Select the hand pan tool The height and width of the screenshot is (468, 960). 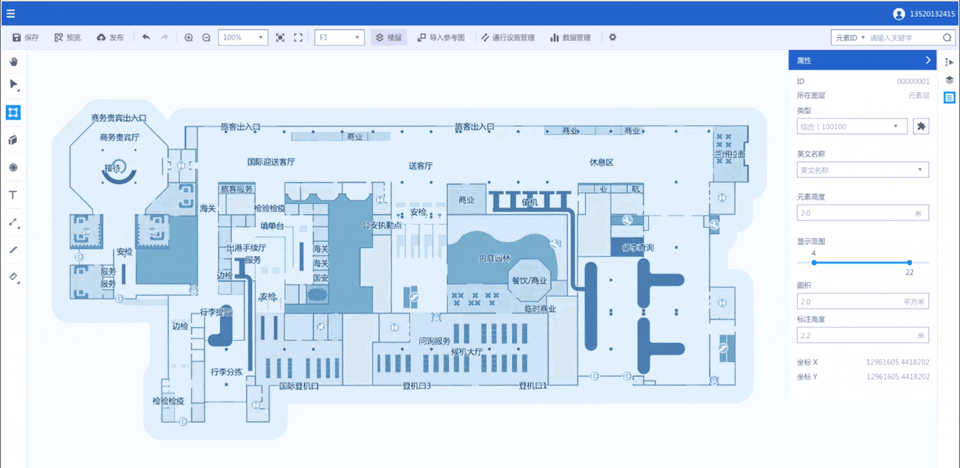tap(13, 62)
